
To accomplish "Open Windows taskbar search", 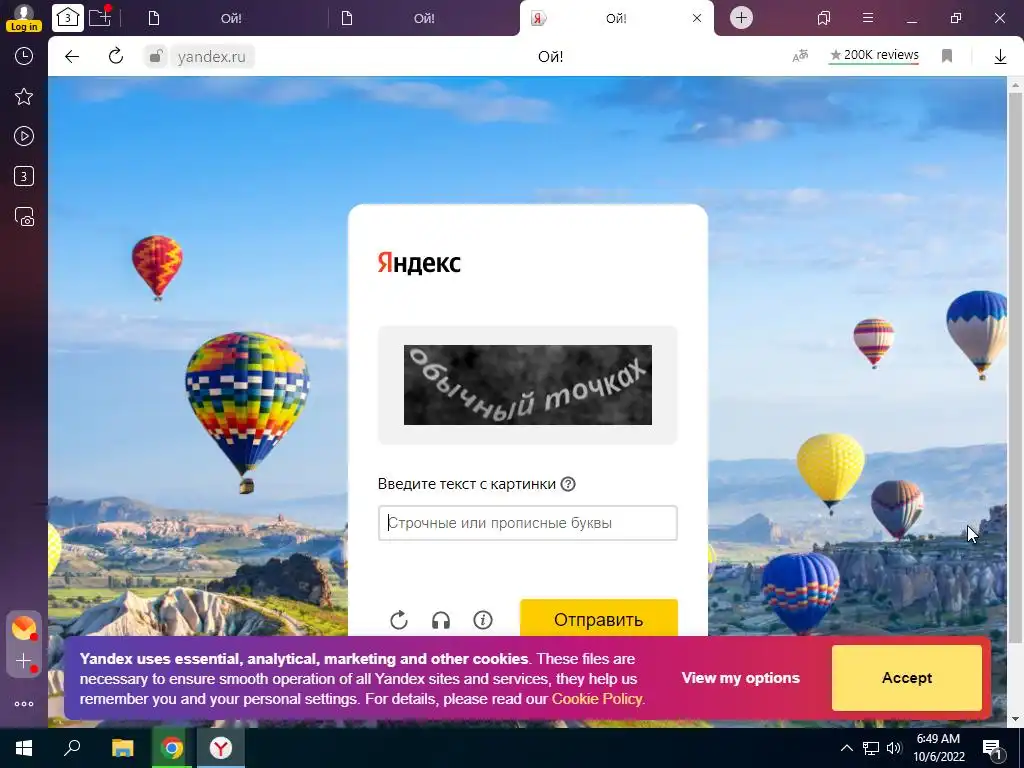I will click(x=72, y=748).
